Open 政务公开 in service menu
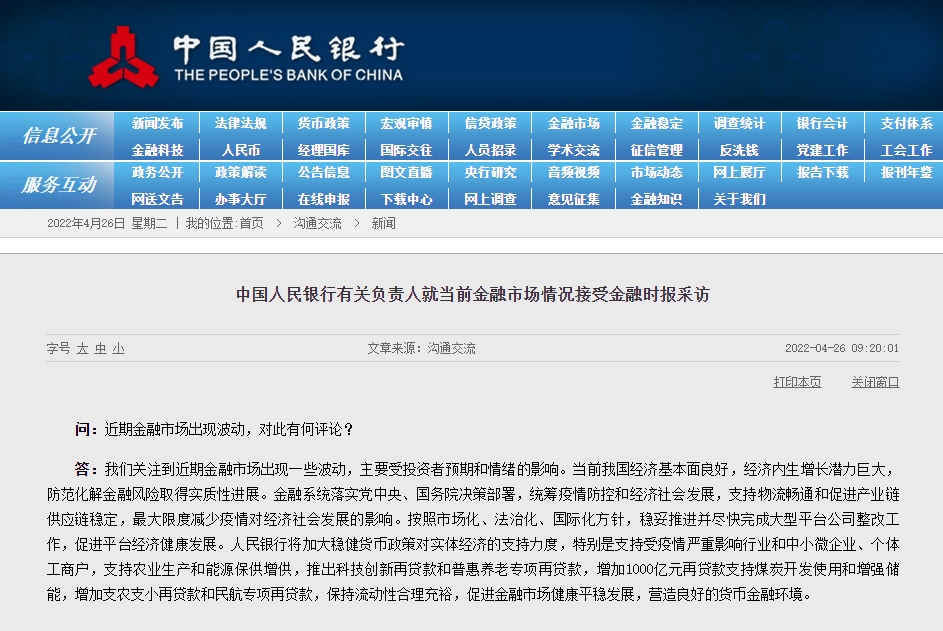Image resolution: width=943 pixels, height=631 pixels. pos(158,172)
